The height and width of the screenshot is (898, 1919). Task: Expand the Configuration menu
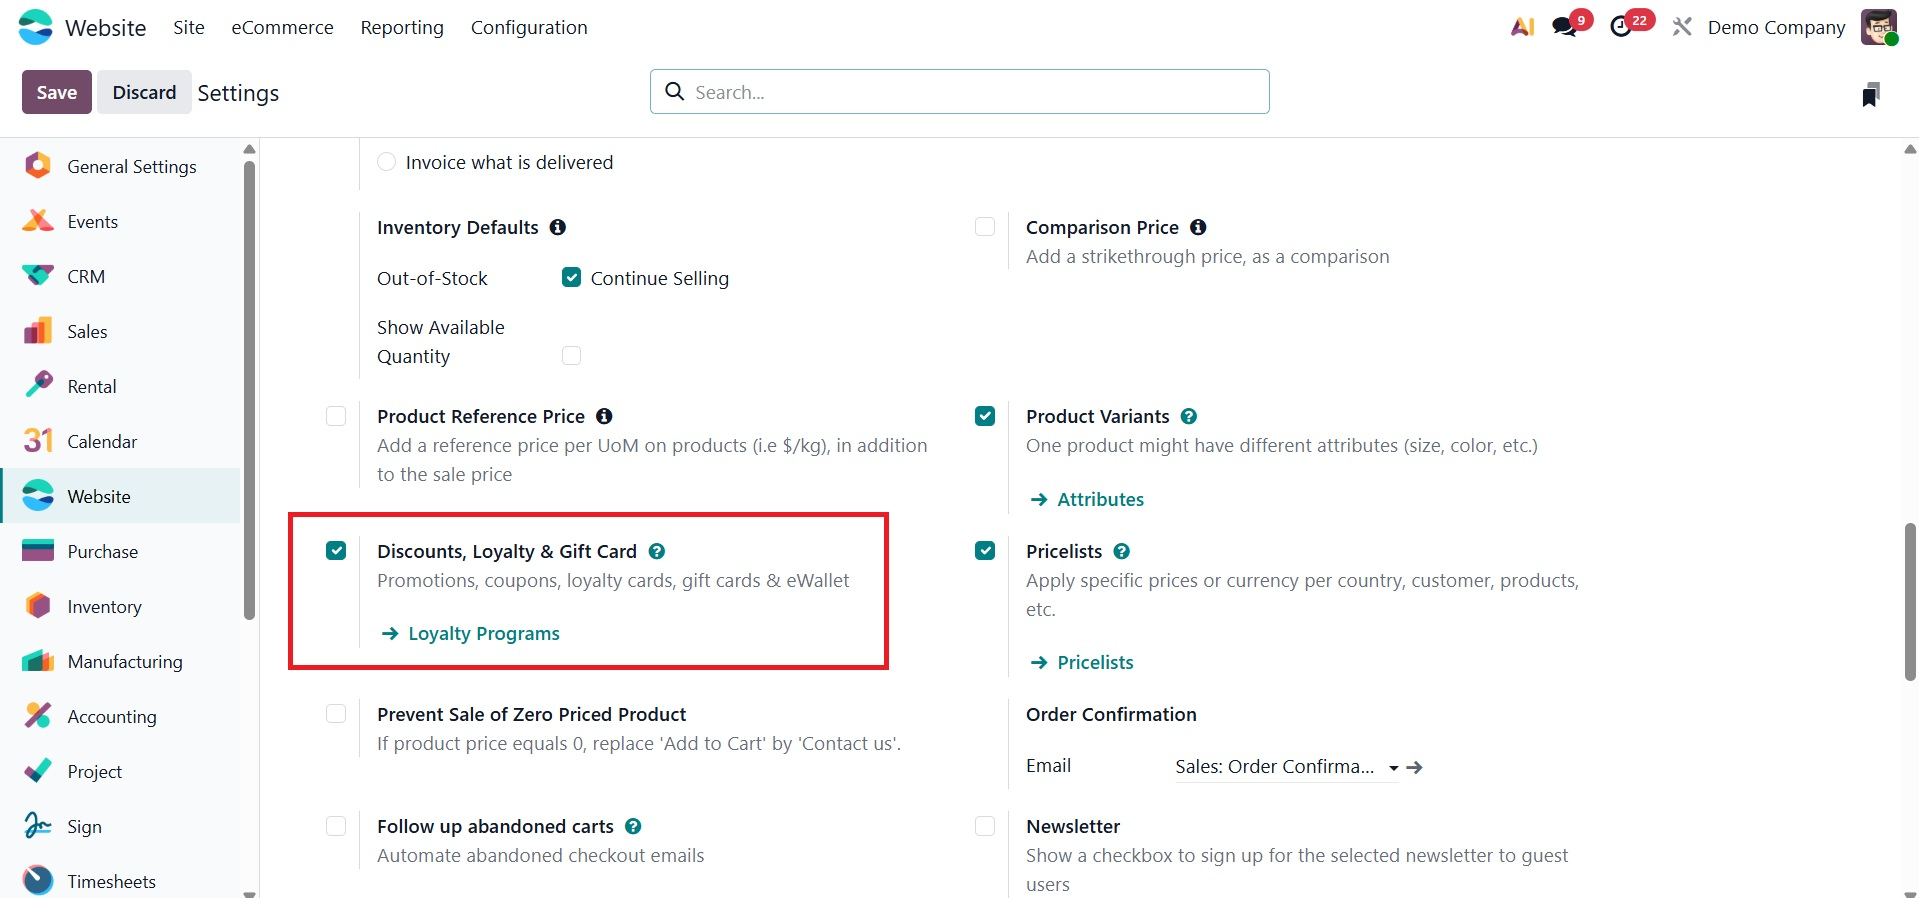click(x=529, y=27)
